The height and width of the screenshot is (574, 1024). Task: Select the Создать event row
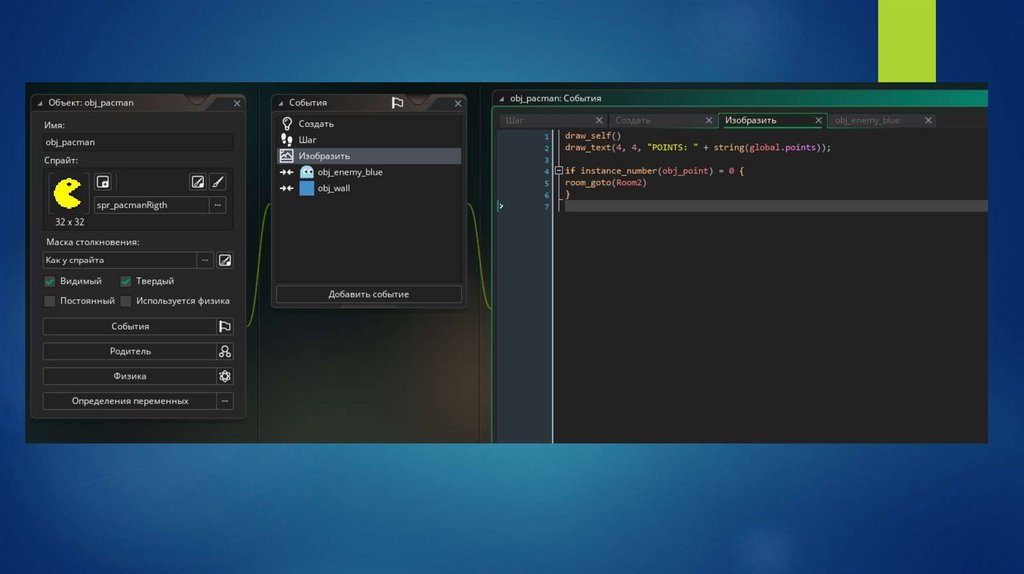click(x=369, y=123)
